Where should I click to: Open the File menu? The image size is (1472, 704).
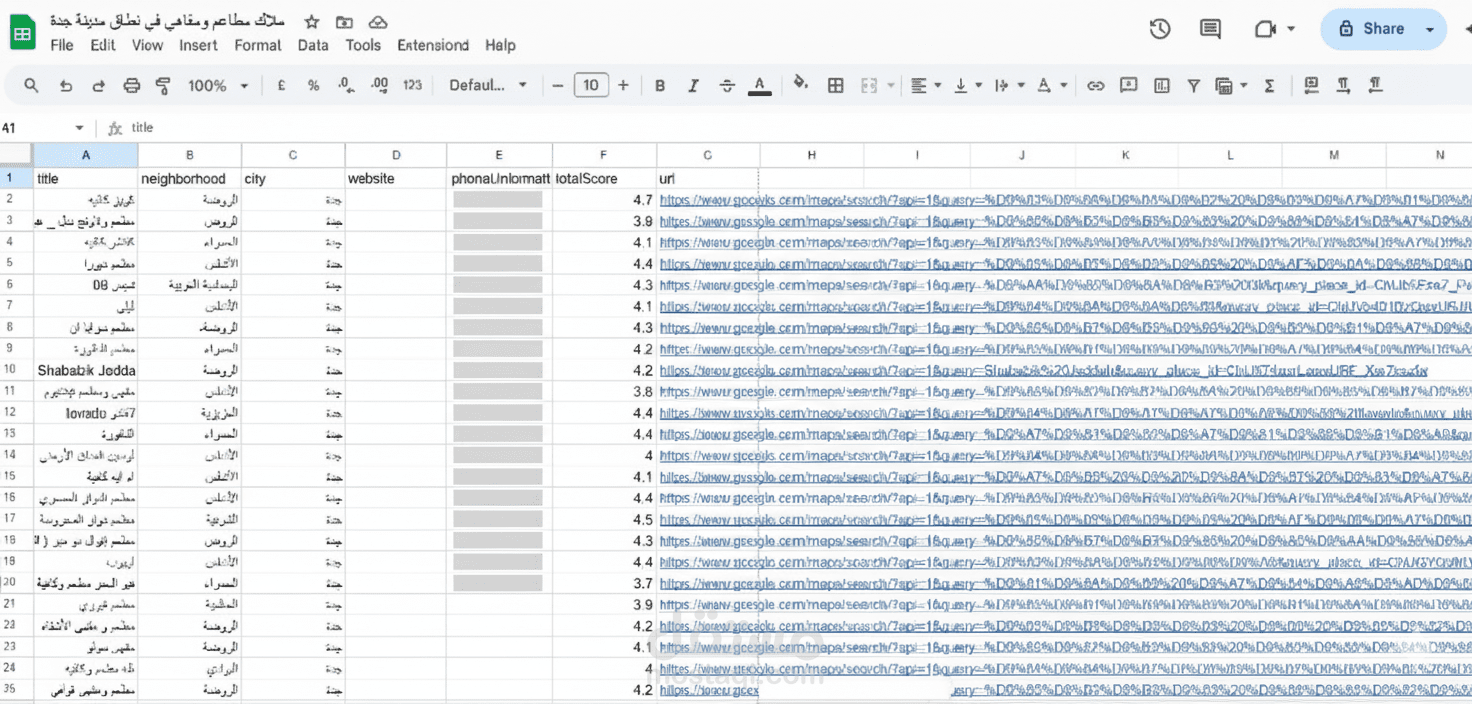pyautogui.click(x=62, y=45)
